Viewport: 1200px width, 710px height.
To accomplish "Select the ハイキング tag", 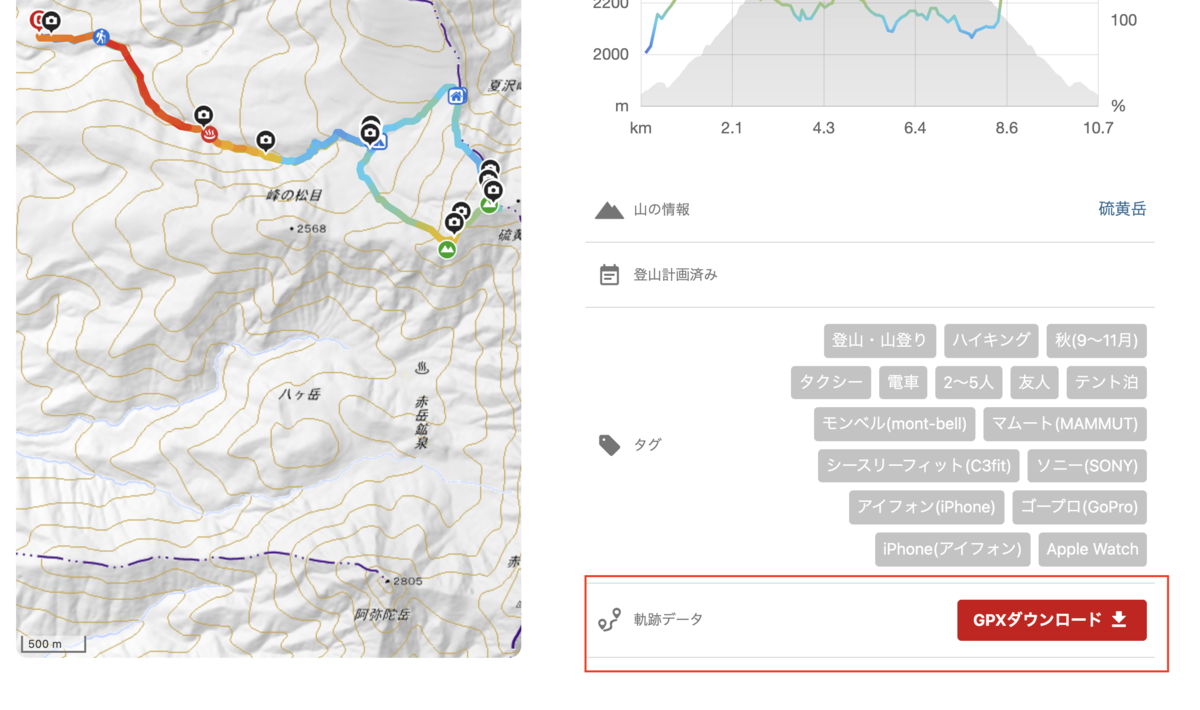I will (991, 340).
